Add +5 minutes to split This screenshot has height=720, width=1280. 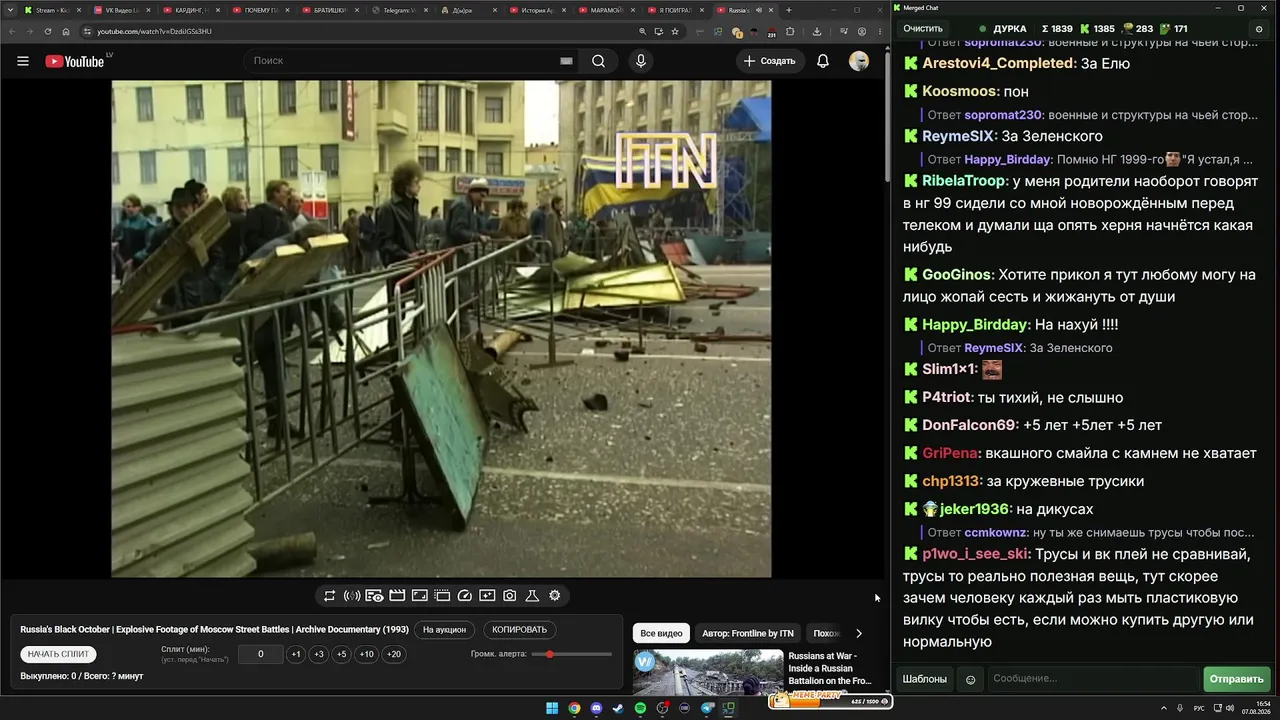tap(342, 655)
